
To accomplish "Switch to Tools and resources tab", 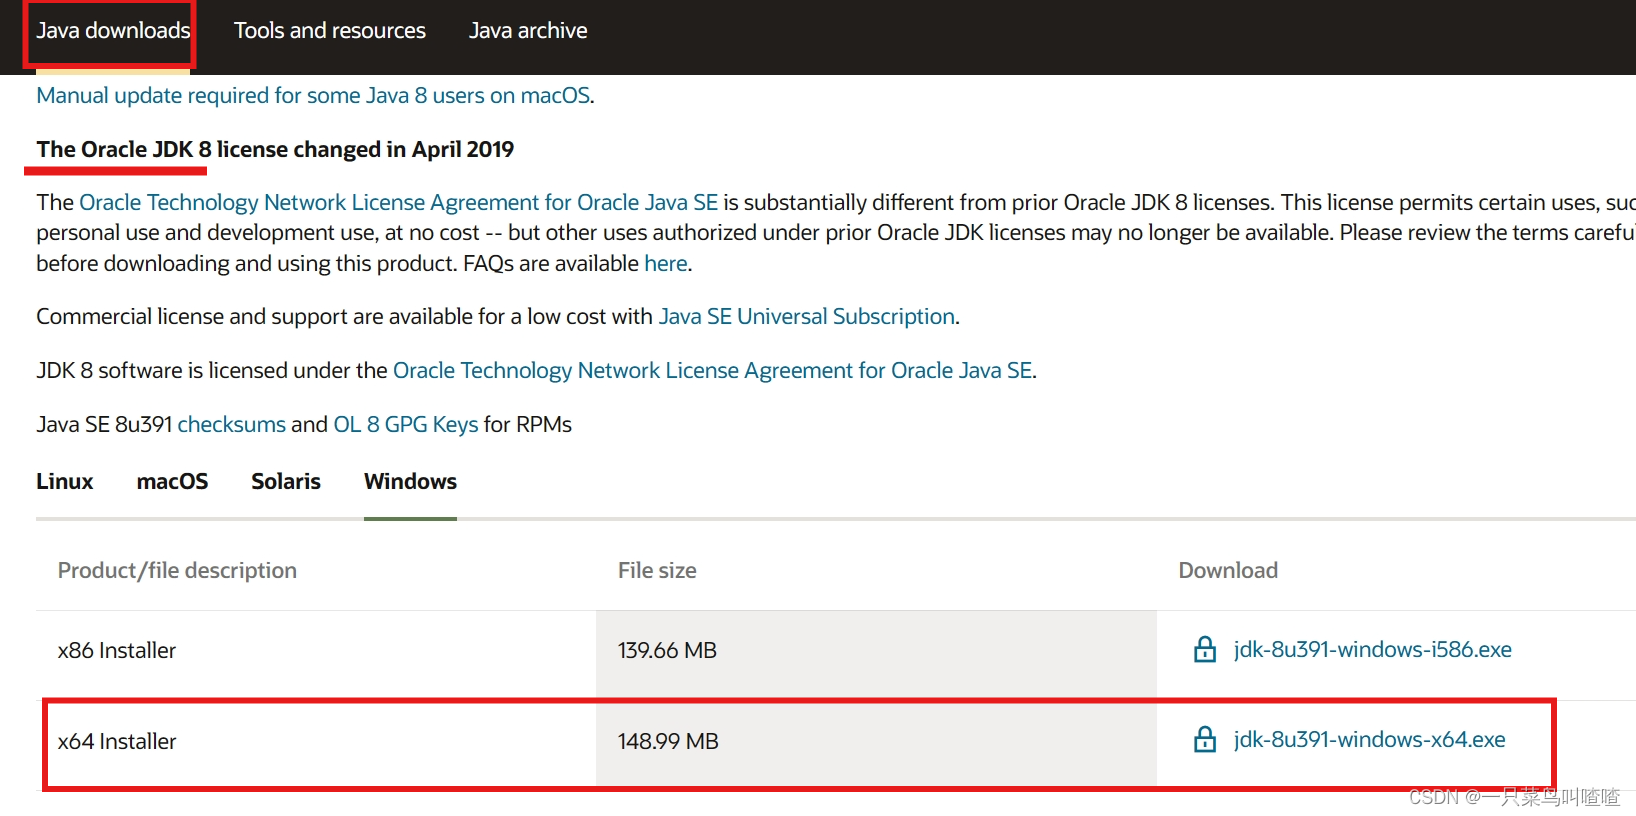I will (x=330, y=31).
